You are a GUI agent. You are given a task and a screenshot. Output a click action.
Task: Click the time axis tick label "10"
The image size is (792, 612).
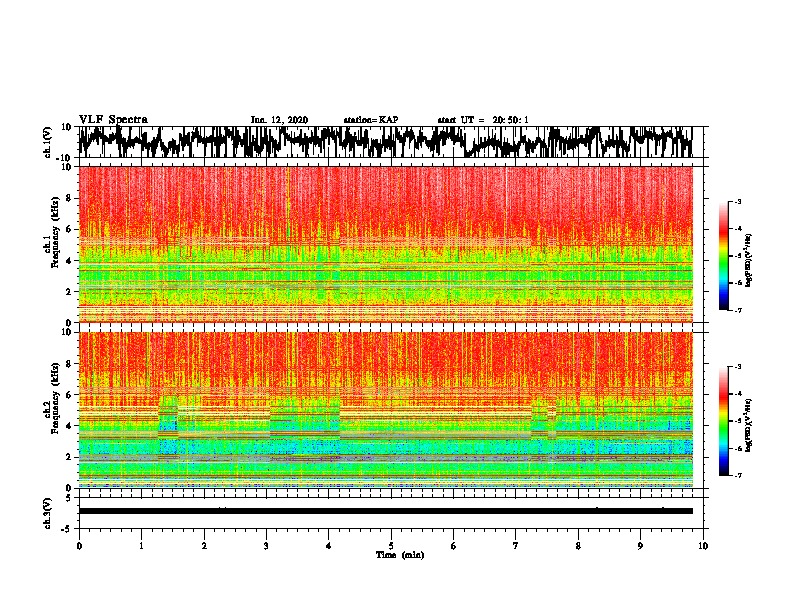coord(703,546)
